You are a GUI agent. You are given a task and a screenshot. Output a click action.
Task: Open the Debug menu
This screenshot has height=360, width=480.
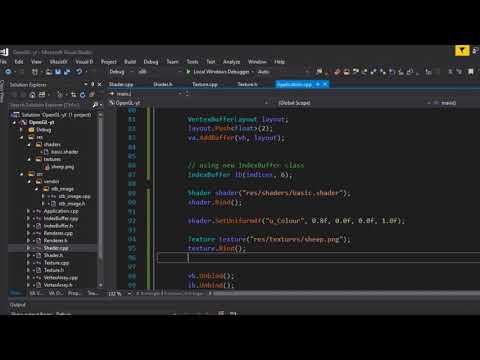click(x=151, y=62)
